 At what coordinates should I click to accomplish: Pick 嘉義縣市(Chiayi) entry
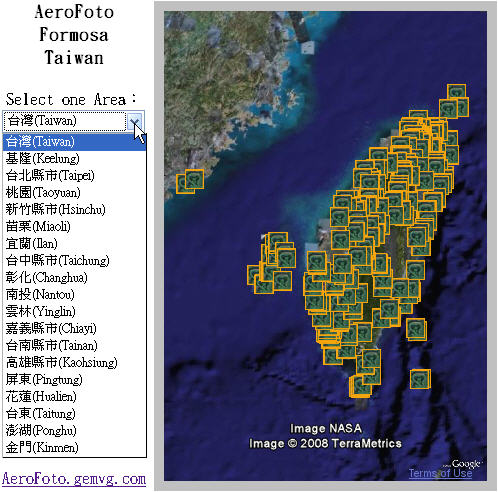(74, 329)
